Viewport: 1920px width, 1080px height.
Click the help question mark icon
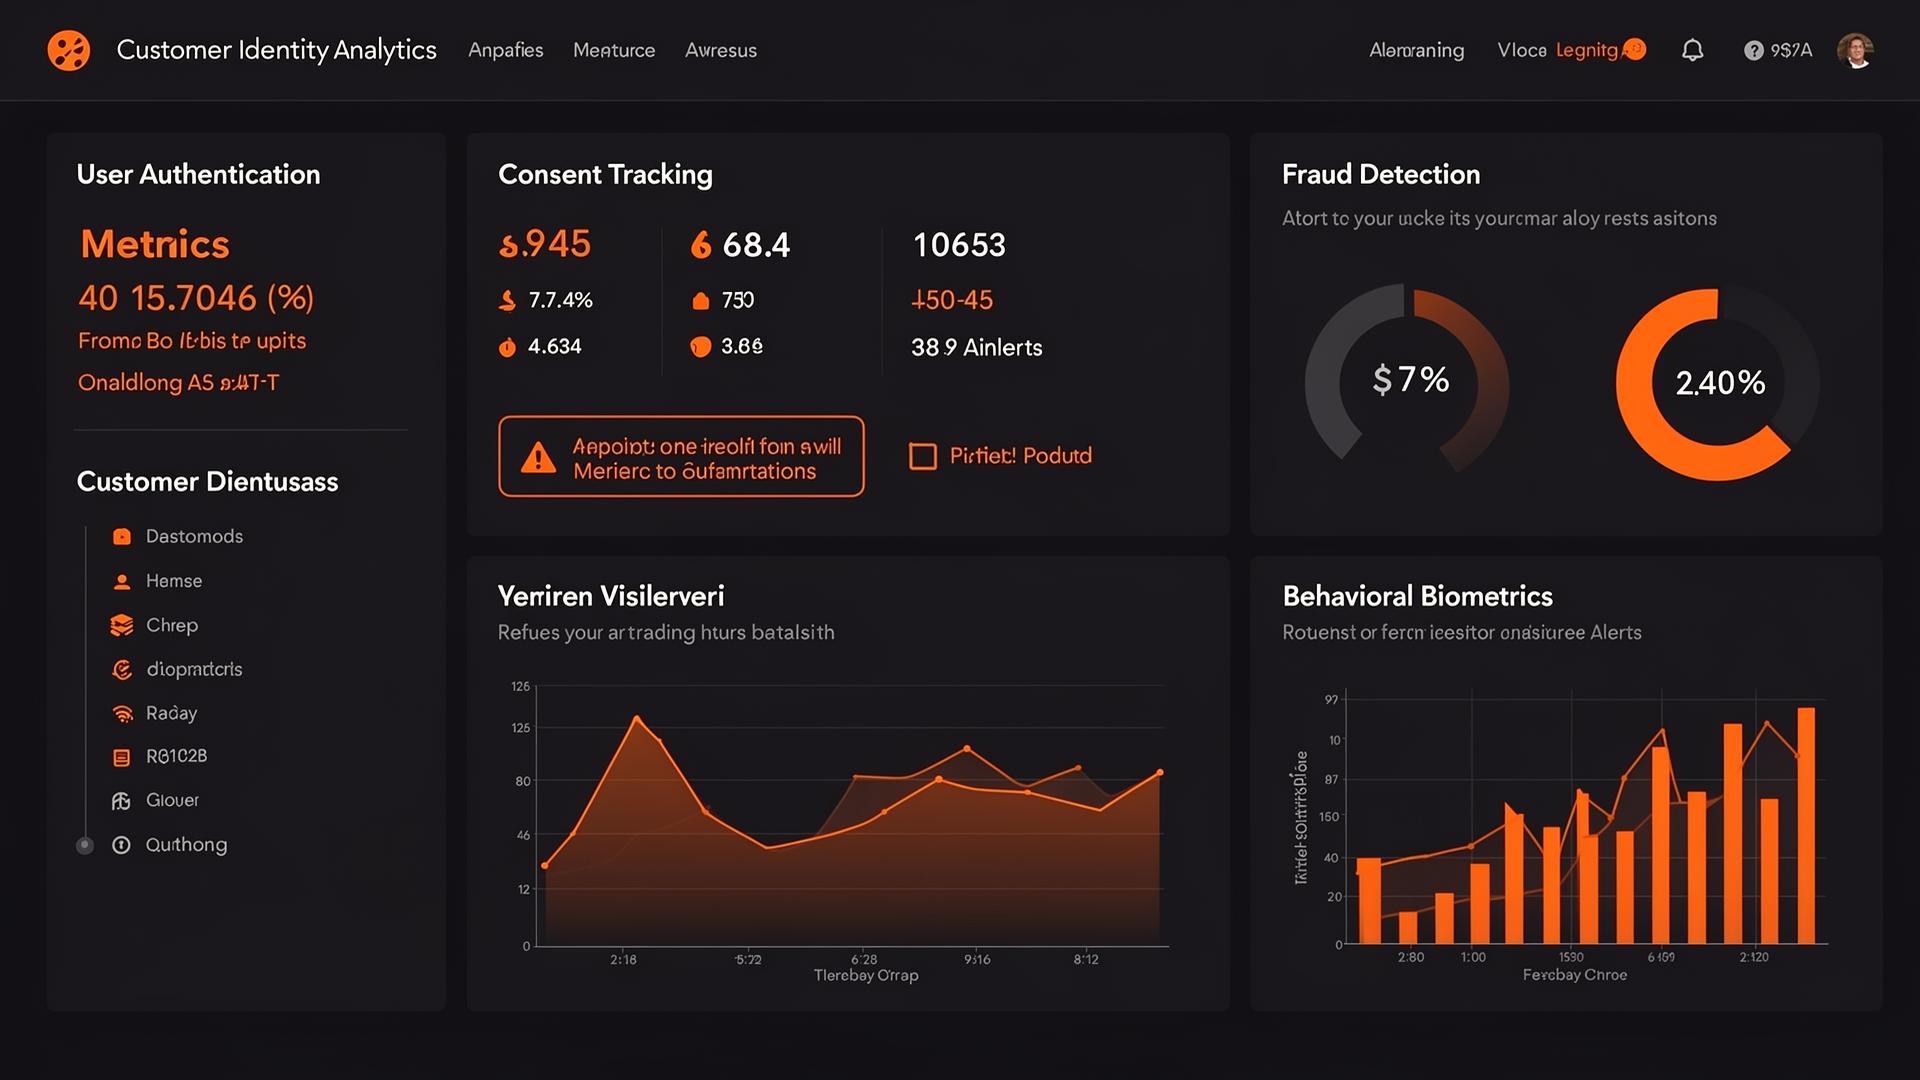click(1753, 50)
